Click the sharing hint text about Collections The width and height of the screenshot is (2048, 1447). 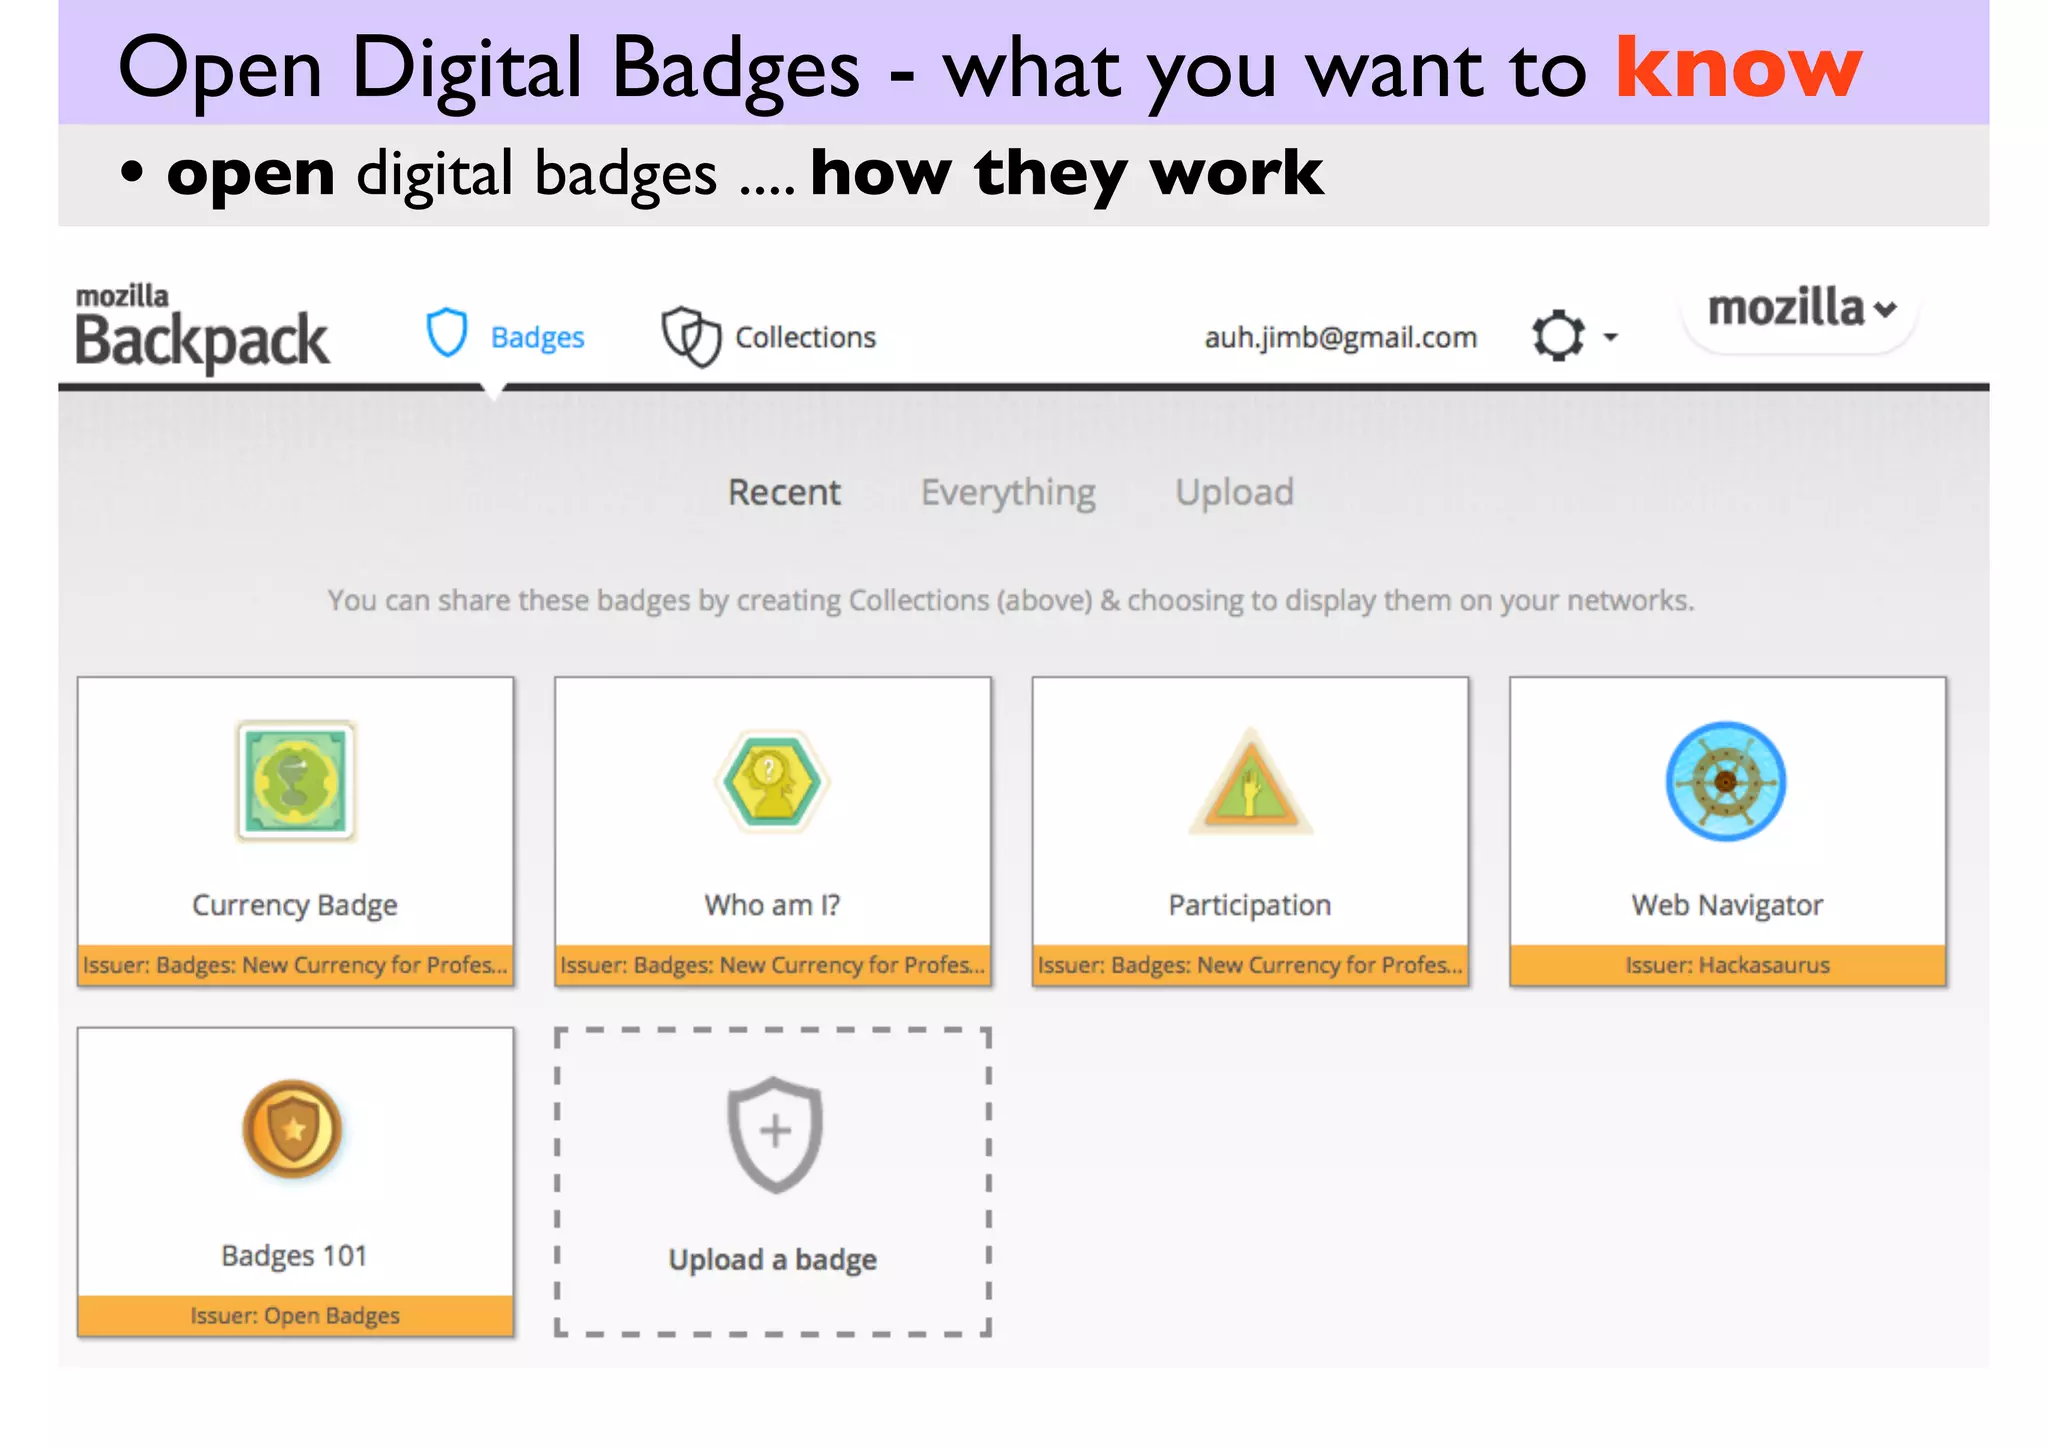(1011, 600)
